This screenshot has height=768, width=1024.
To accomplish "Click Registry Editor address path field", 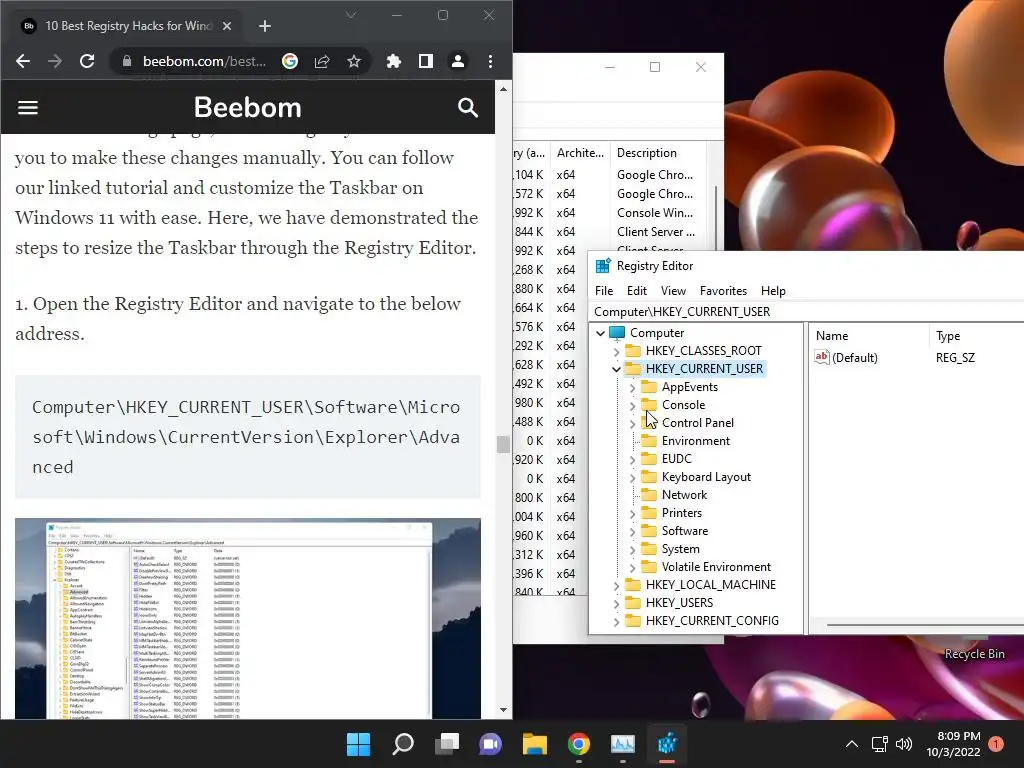I will (x=807, y=312).
